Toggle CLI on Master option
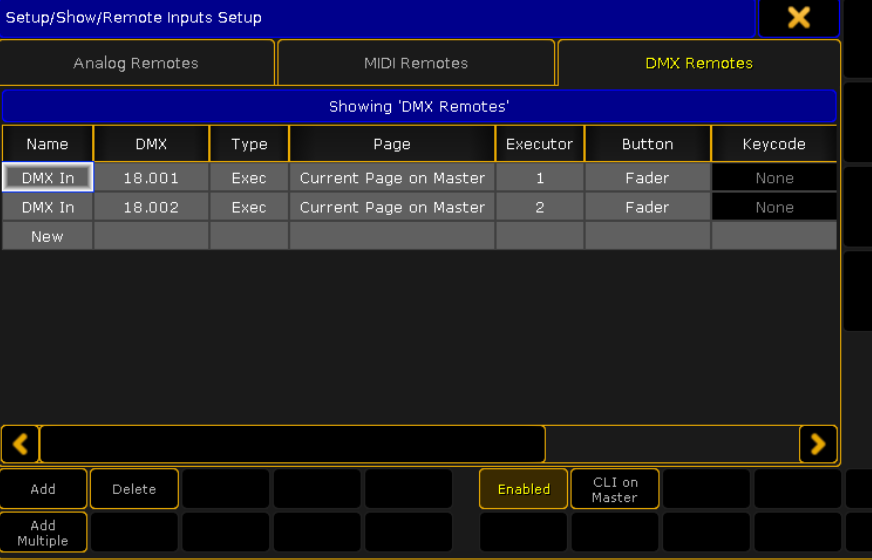Viewport: 872px width, 560px height. (x=615, y=489)
